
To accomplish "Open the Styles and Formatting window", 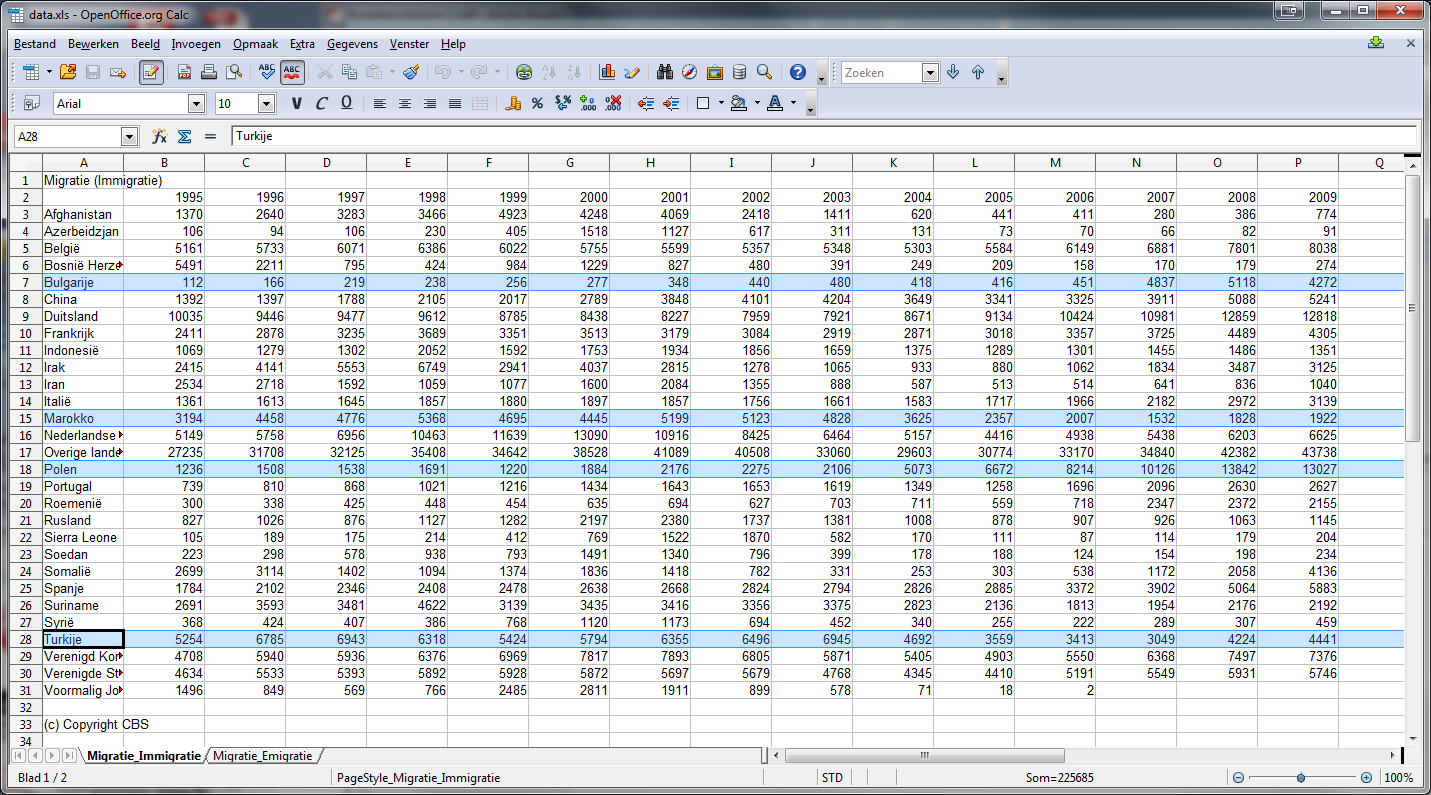I will 31,103.
